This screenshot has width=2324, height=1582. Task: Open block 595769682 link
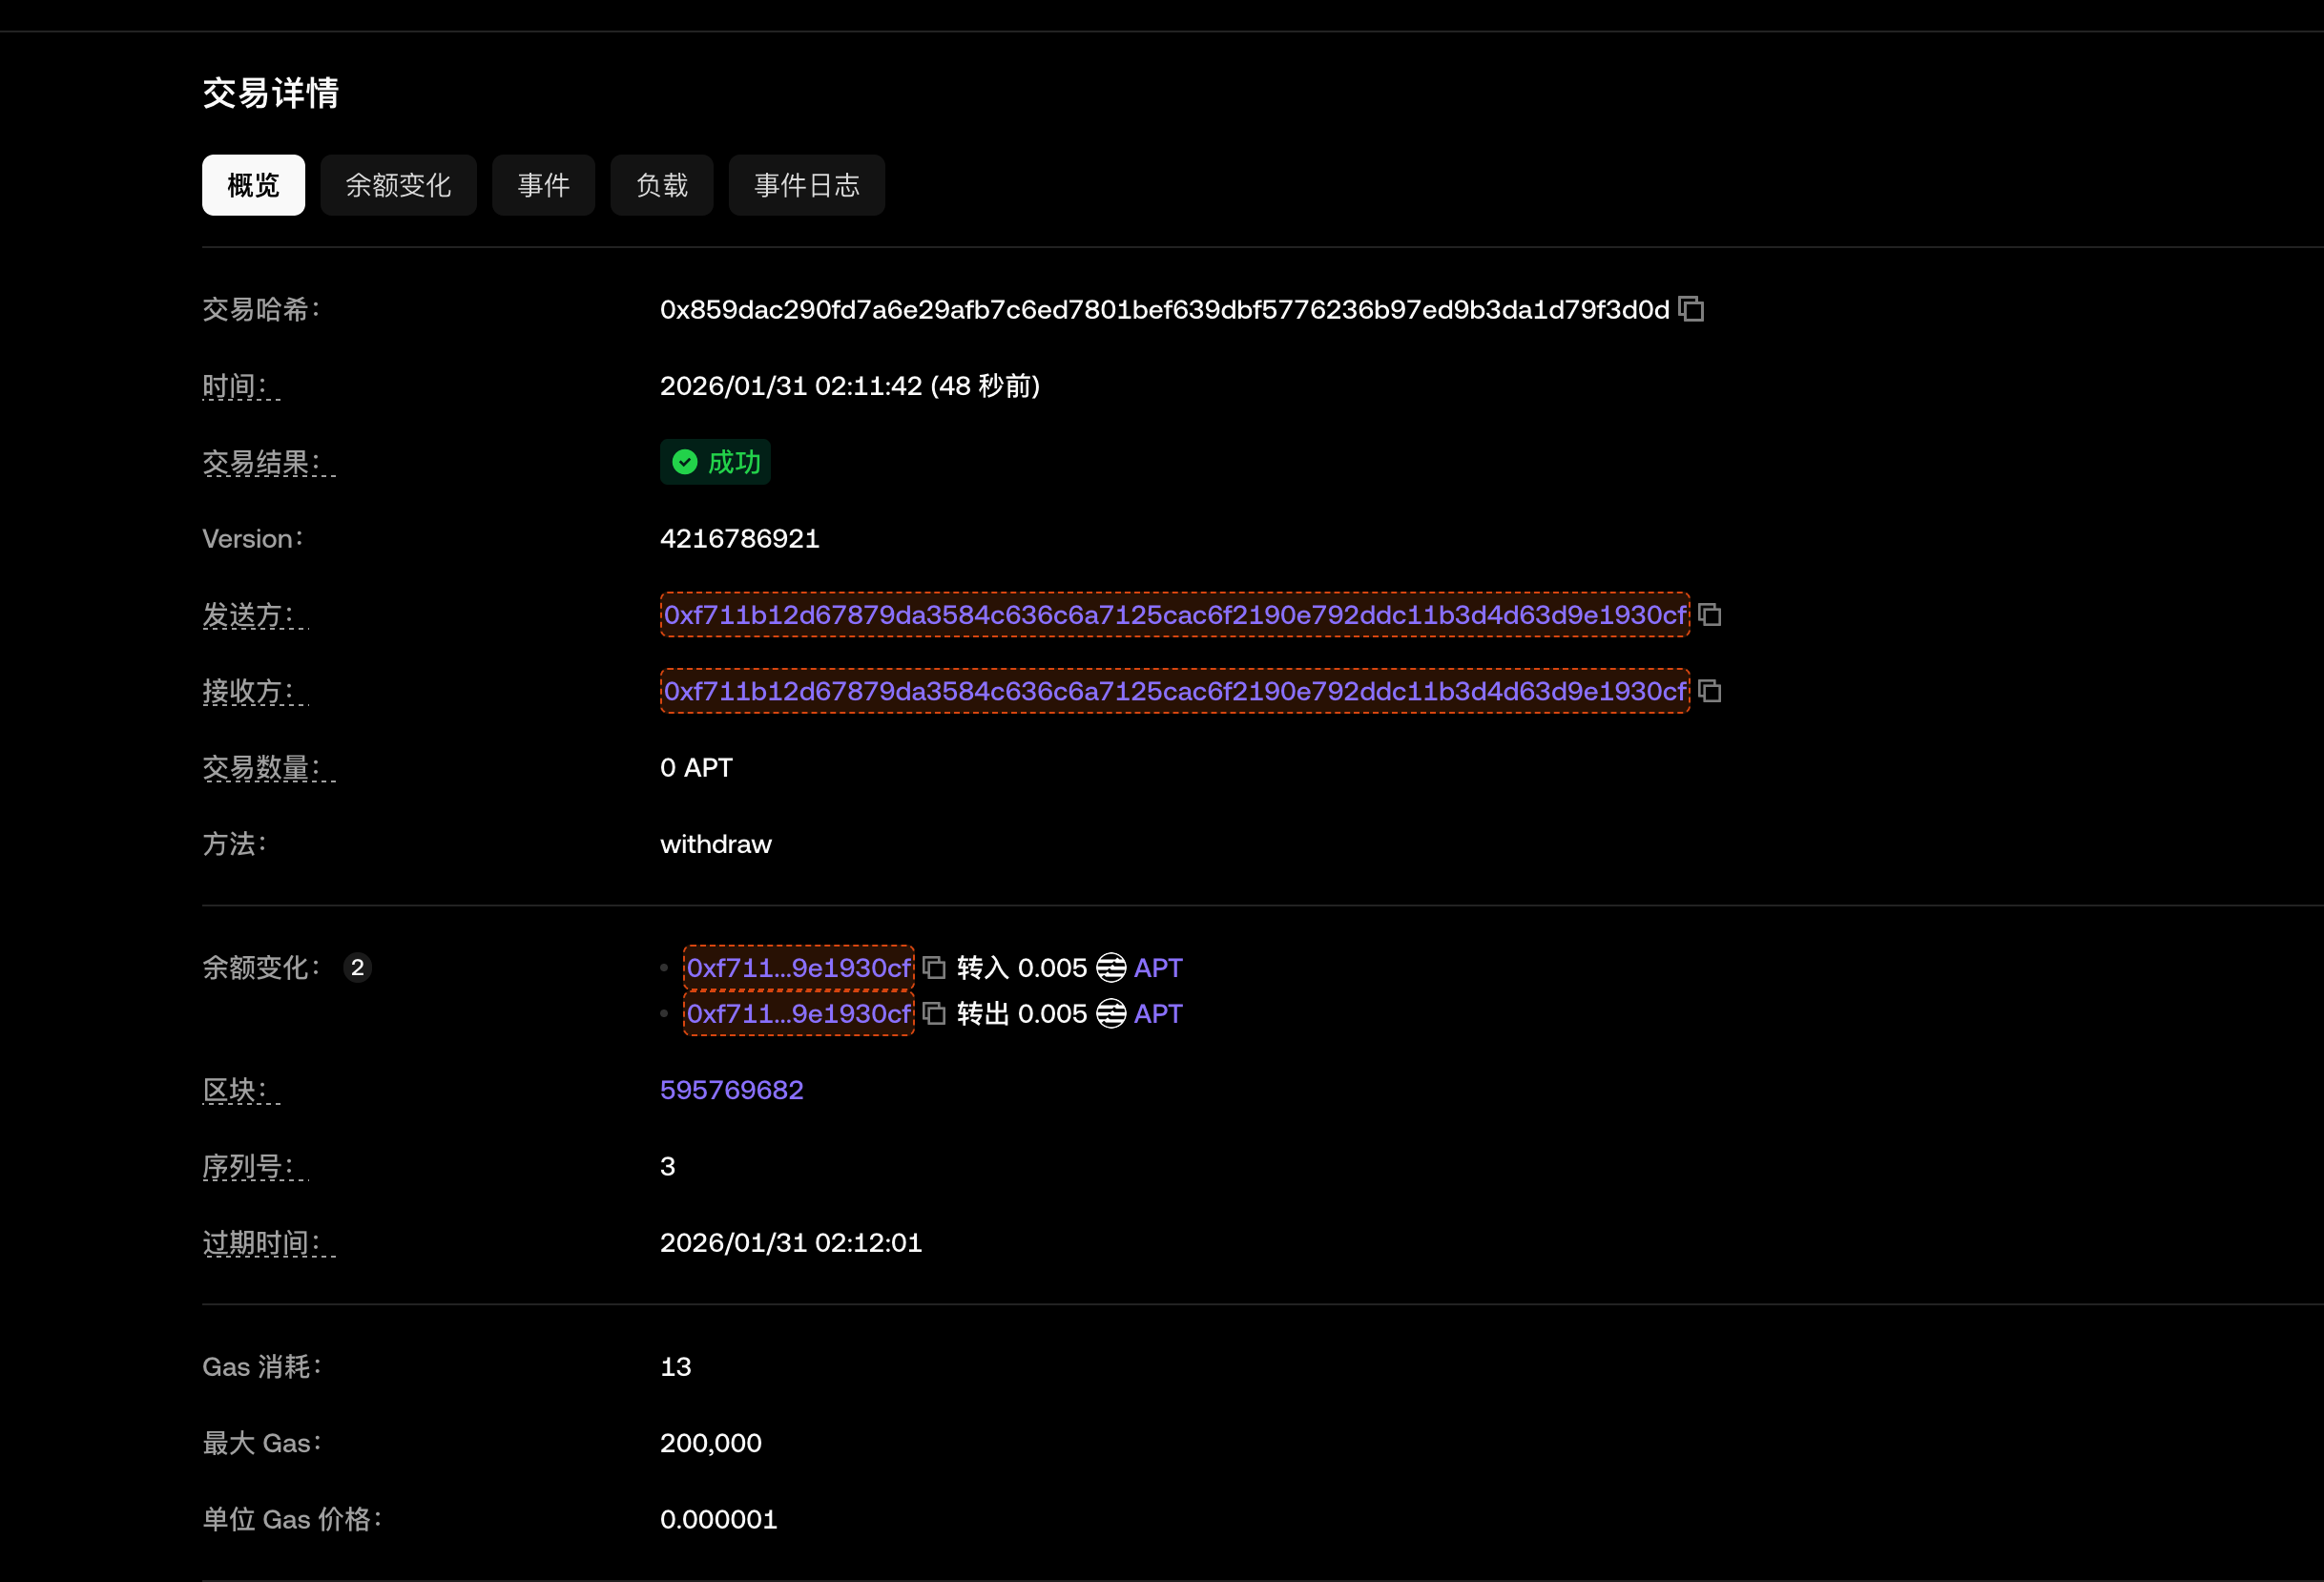pos(731,1089)
